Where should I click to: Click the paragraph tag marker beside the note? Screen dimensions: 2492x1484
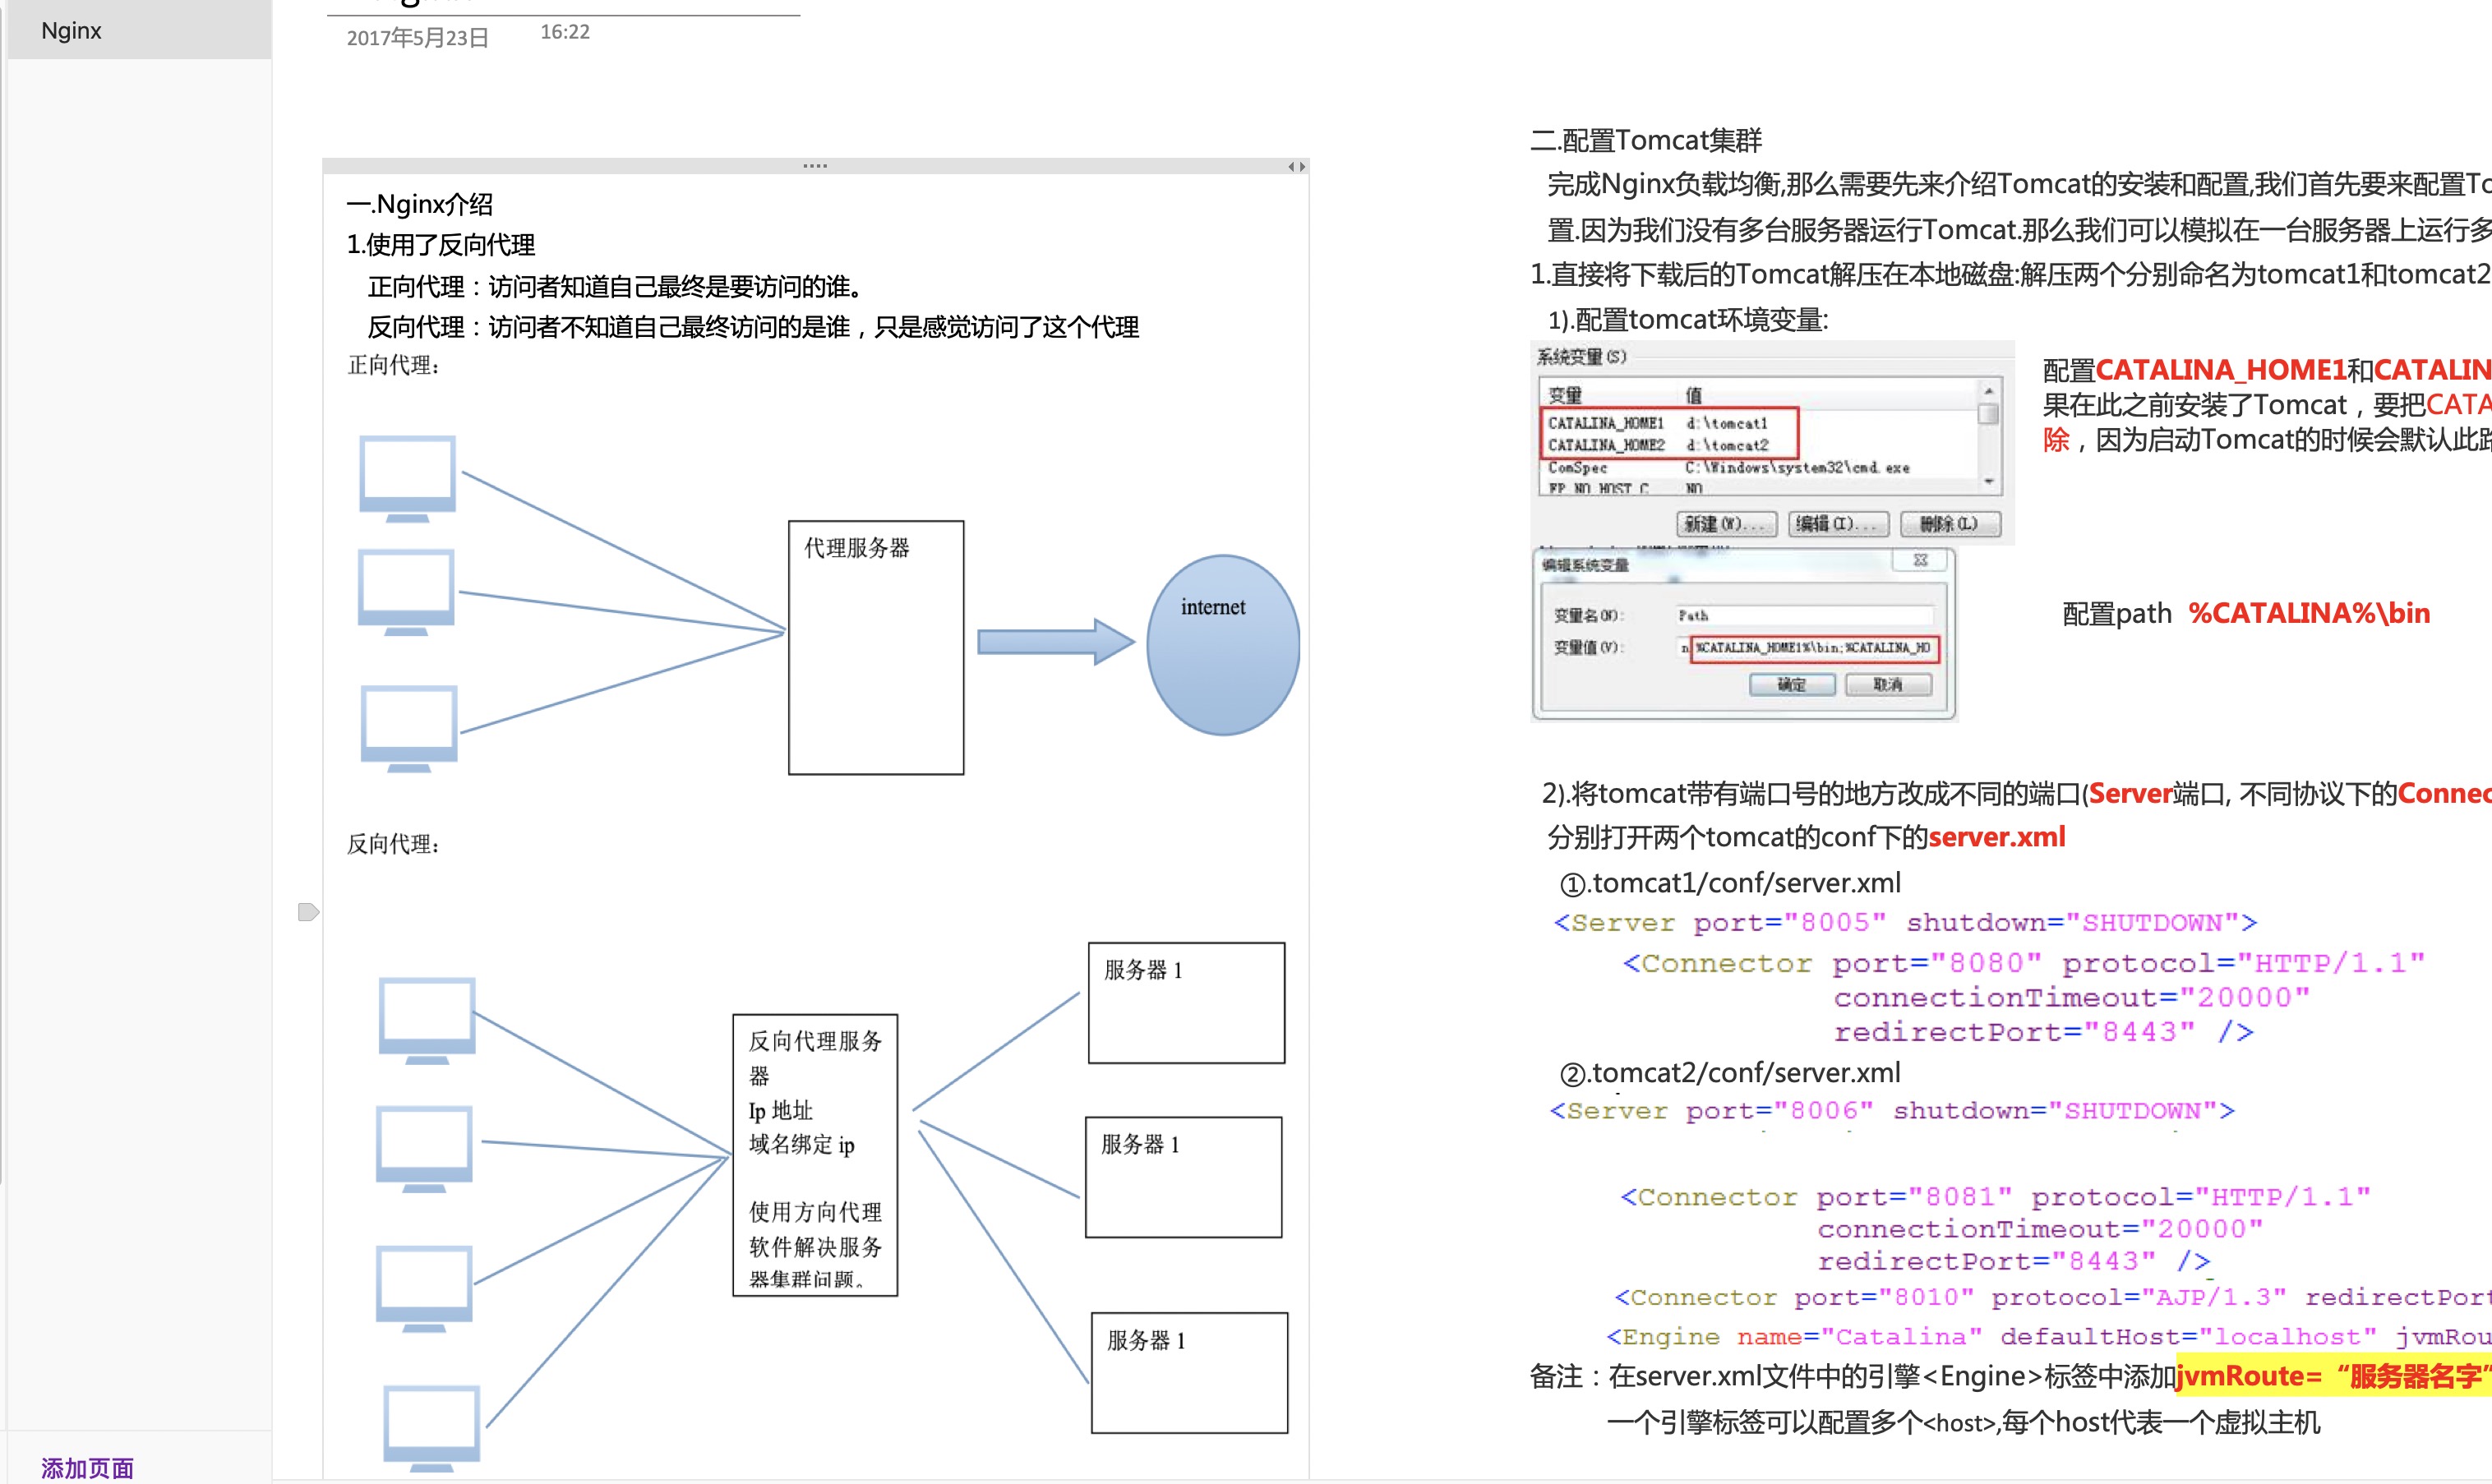coord(308,912)
